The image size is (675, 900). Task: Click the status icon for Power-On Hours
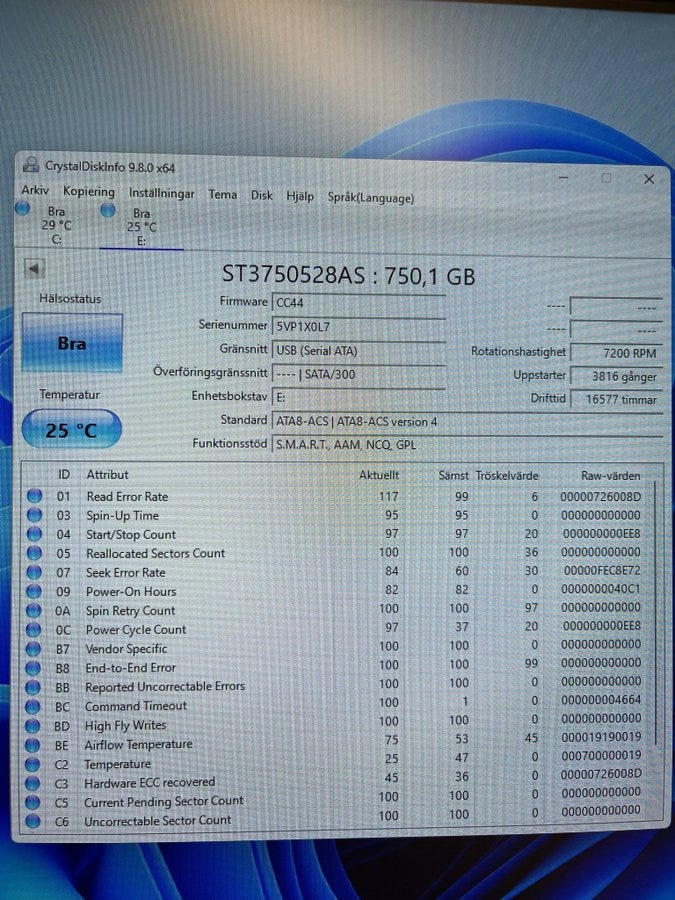[x=34, y=591]
